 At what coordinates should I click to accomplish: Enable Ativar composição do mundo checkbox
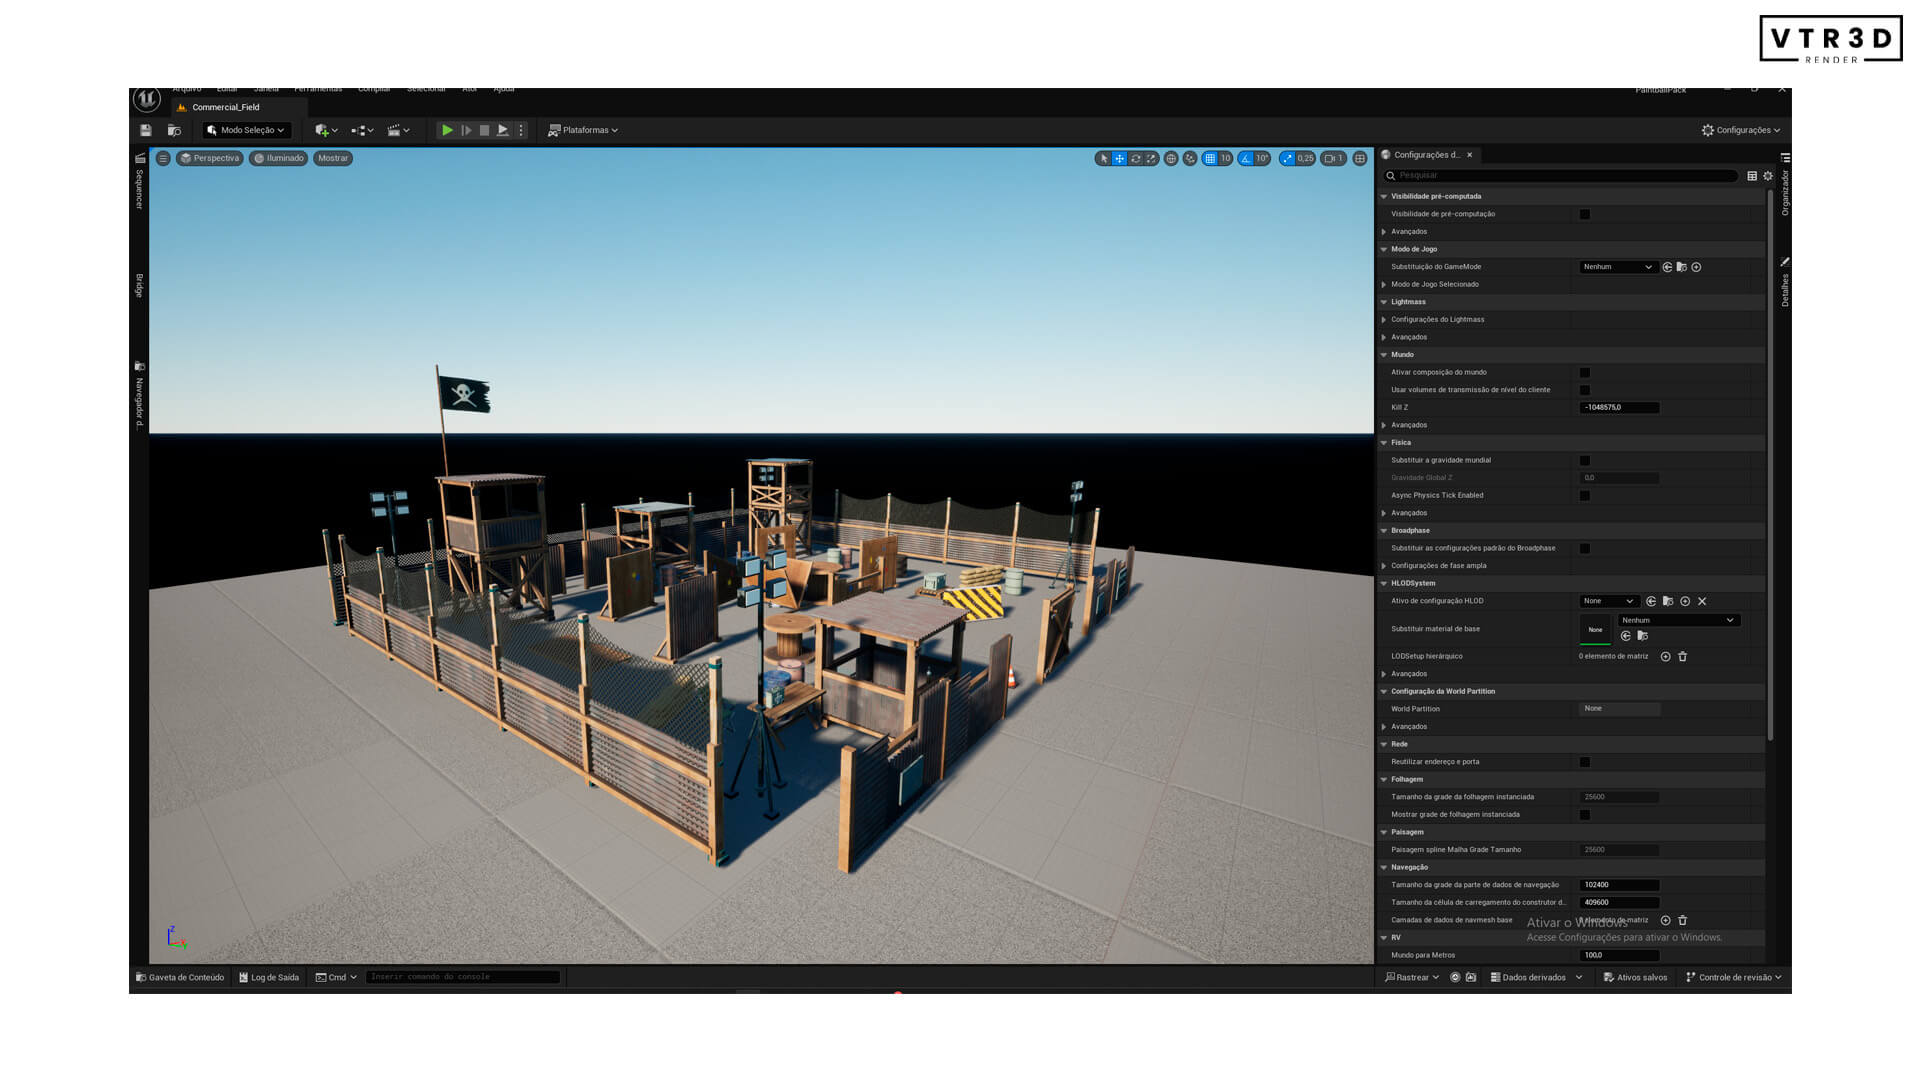click(x=1585, y=372)
